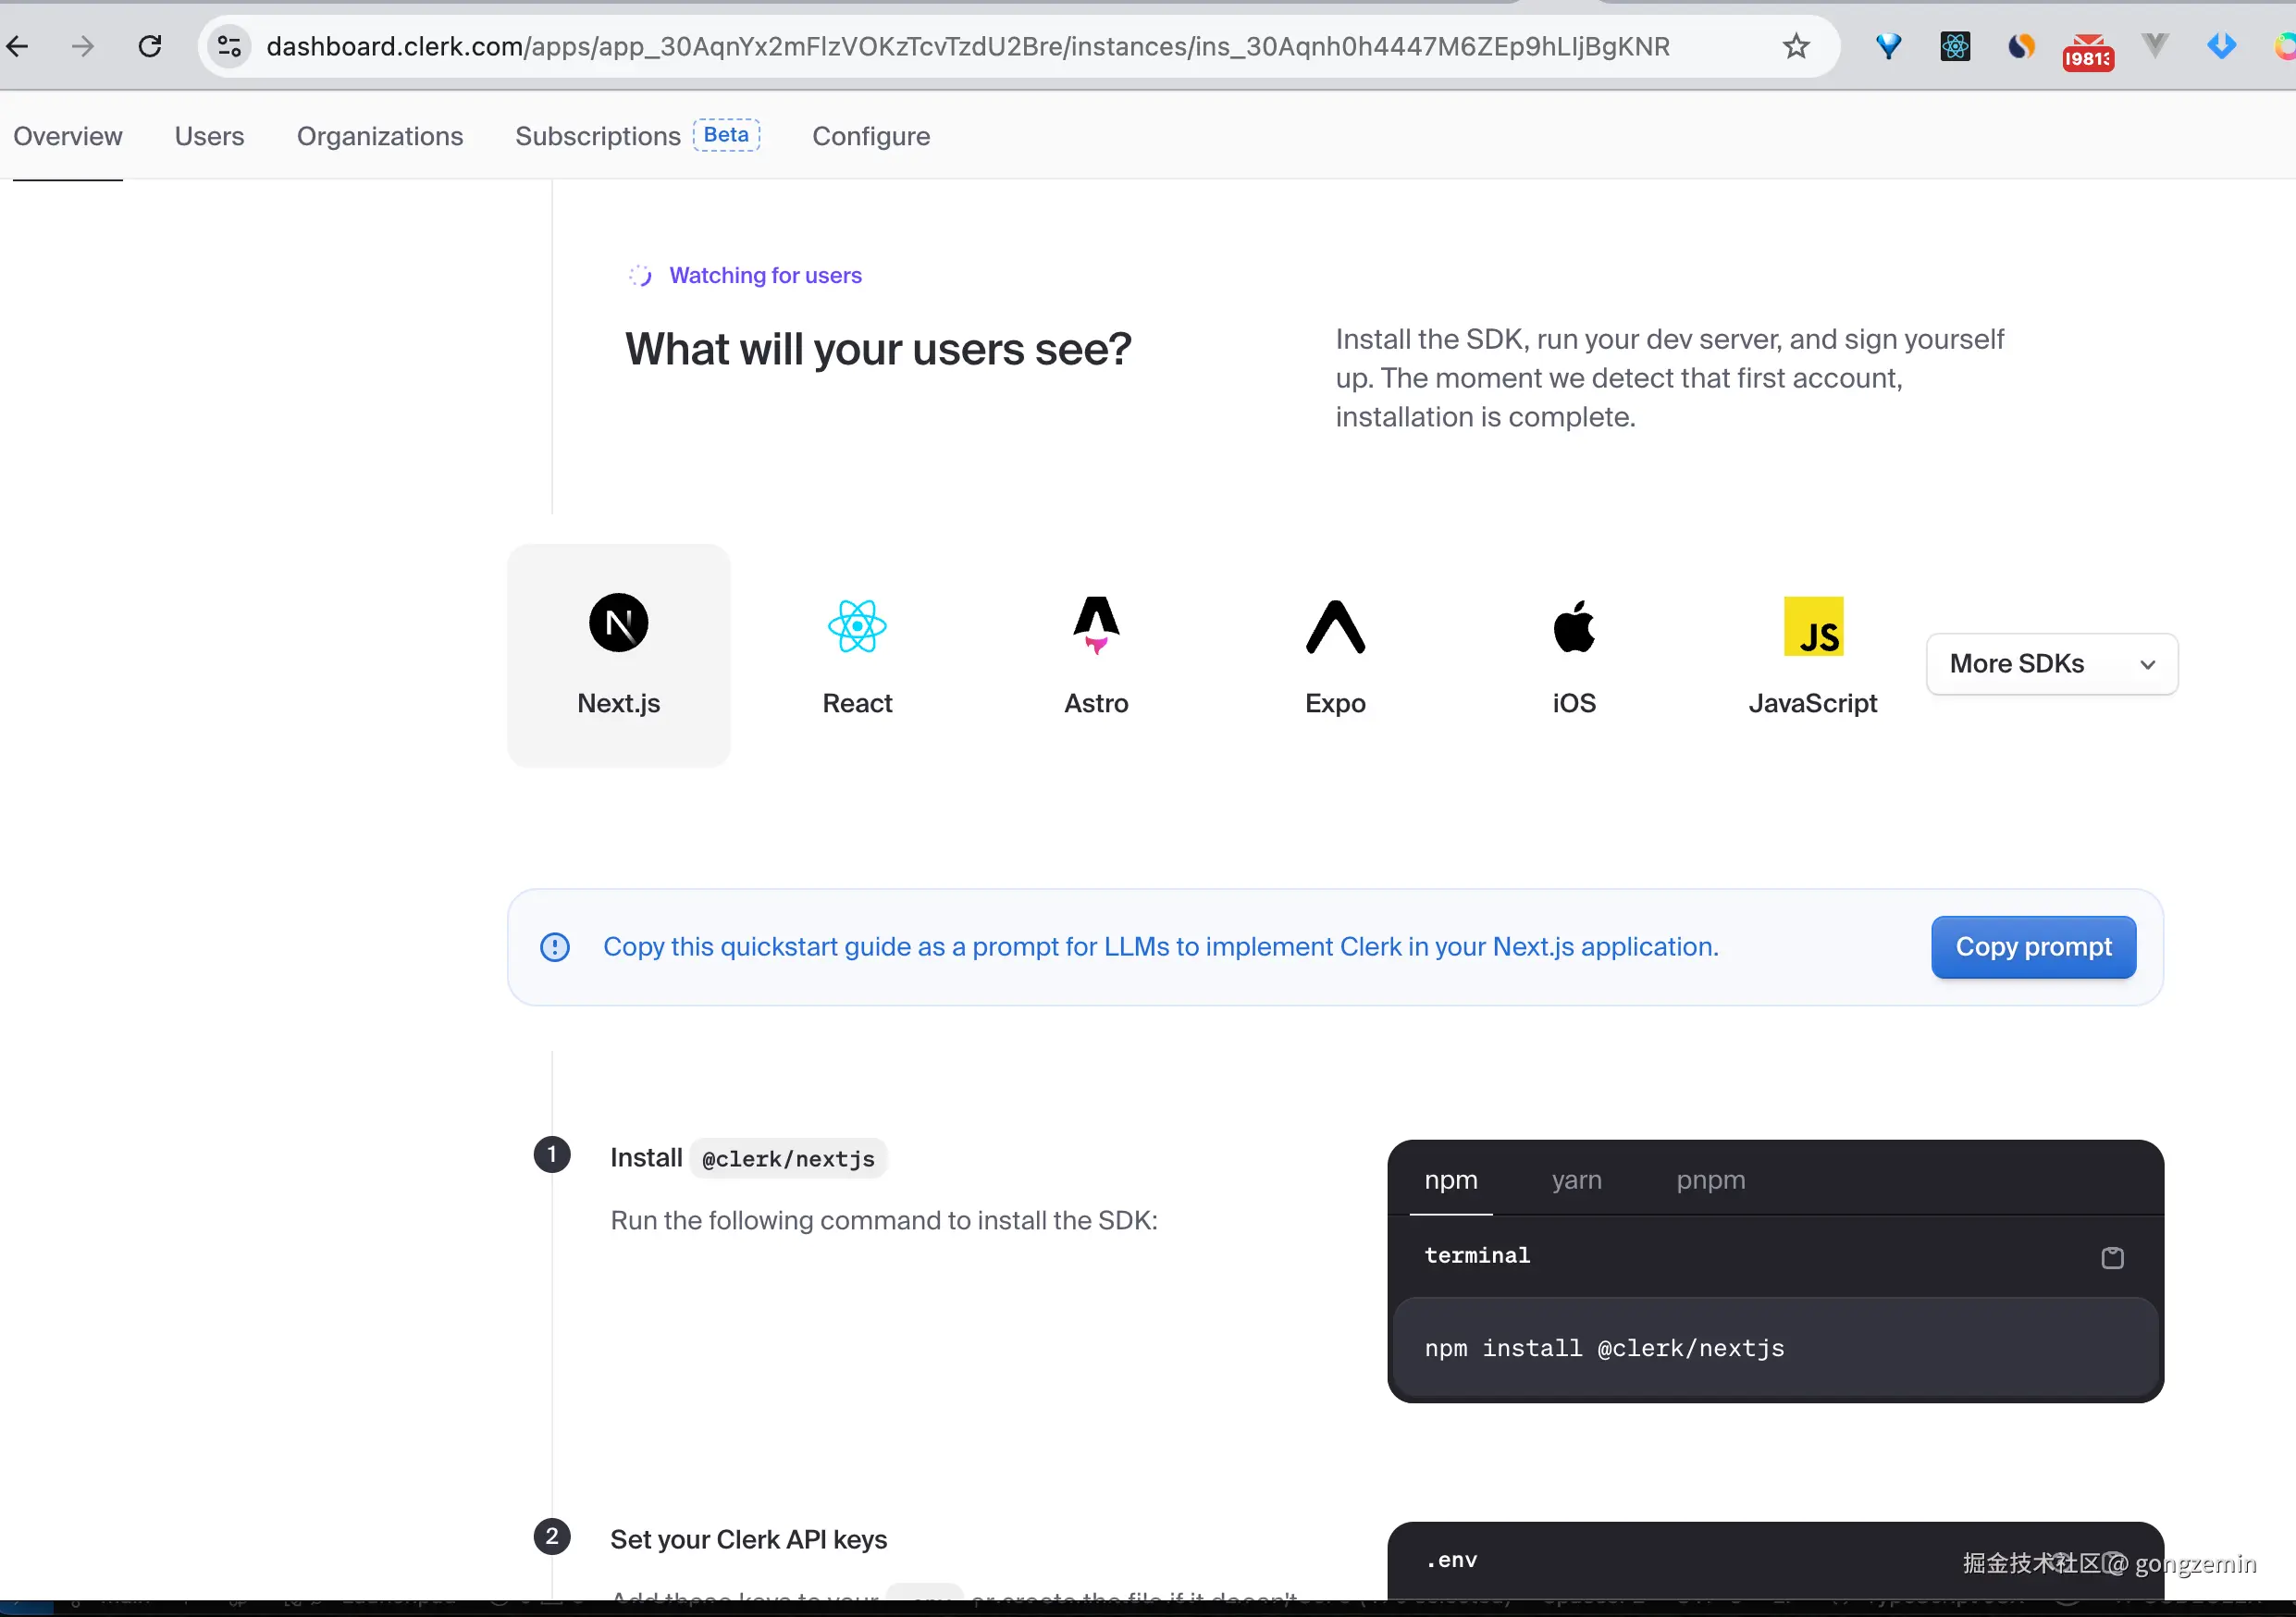This screenshot has width=2296, height=1617.
Task: Switch to the pnpm tab
Action: pos(1710,1180)
